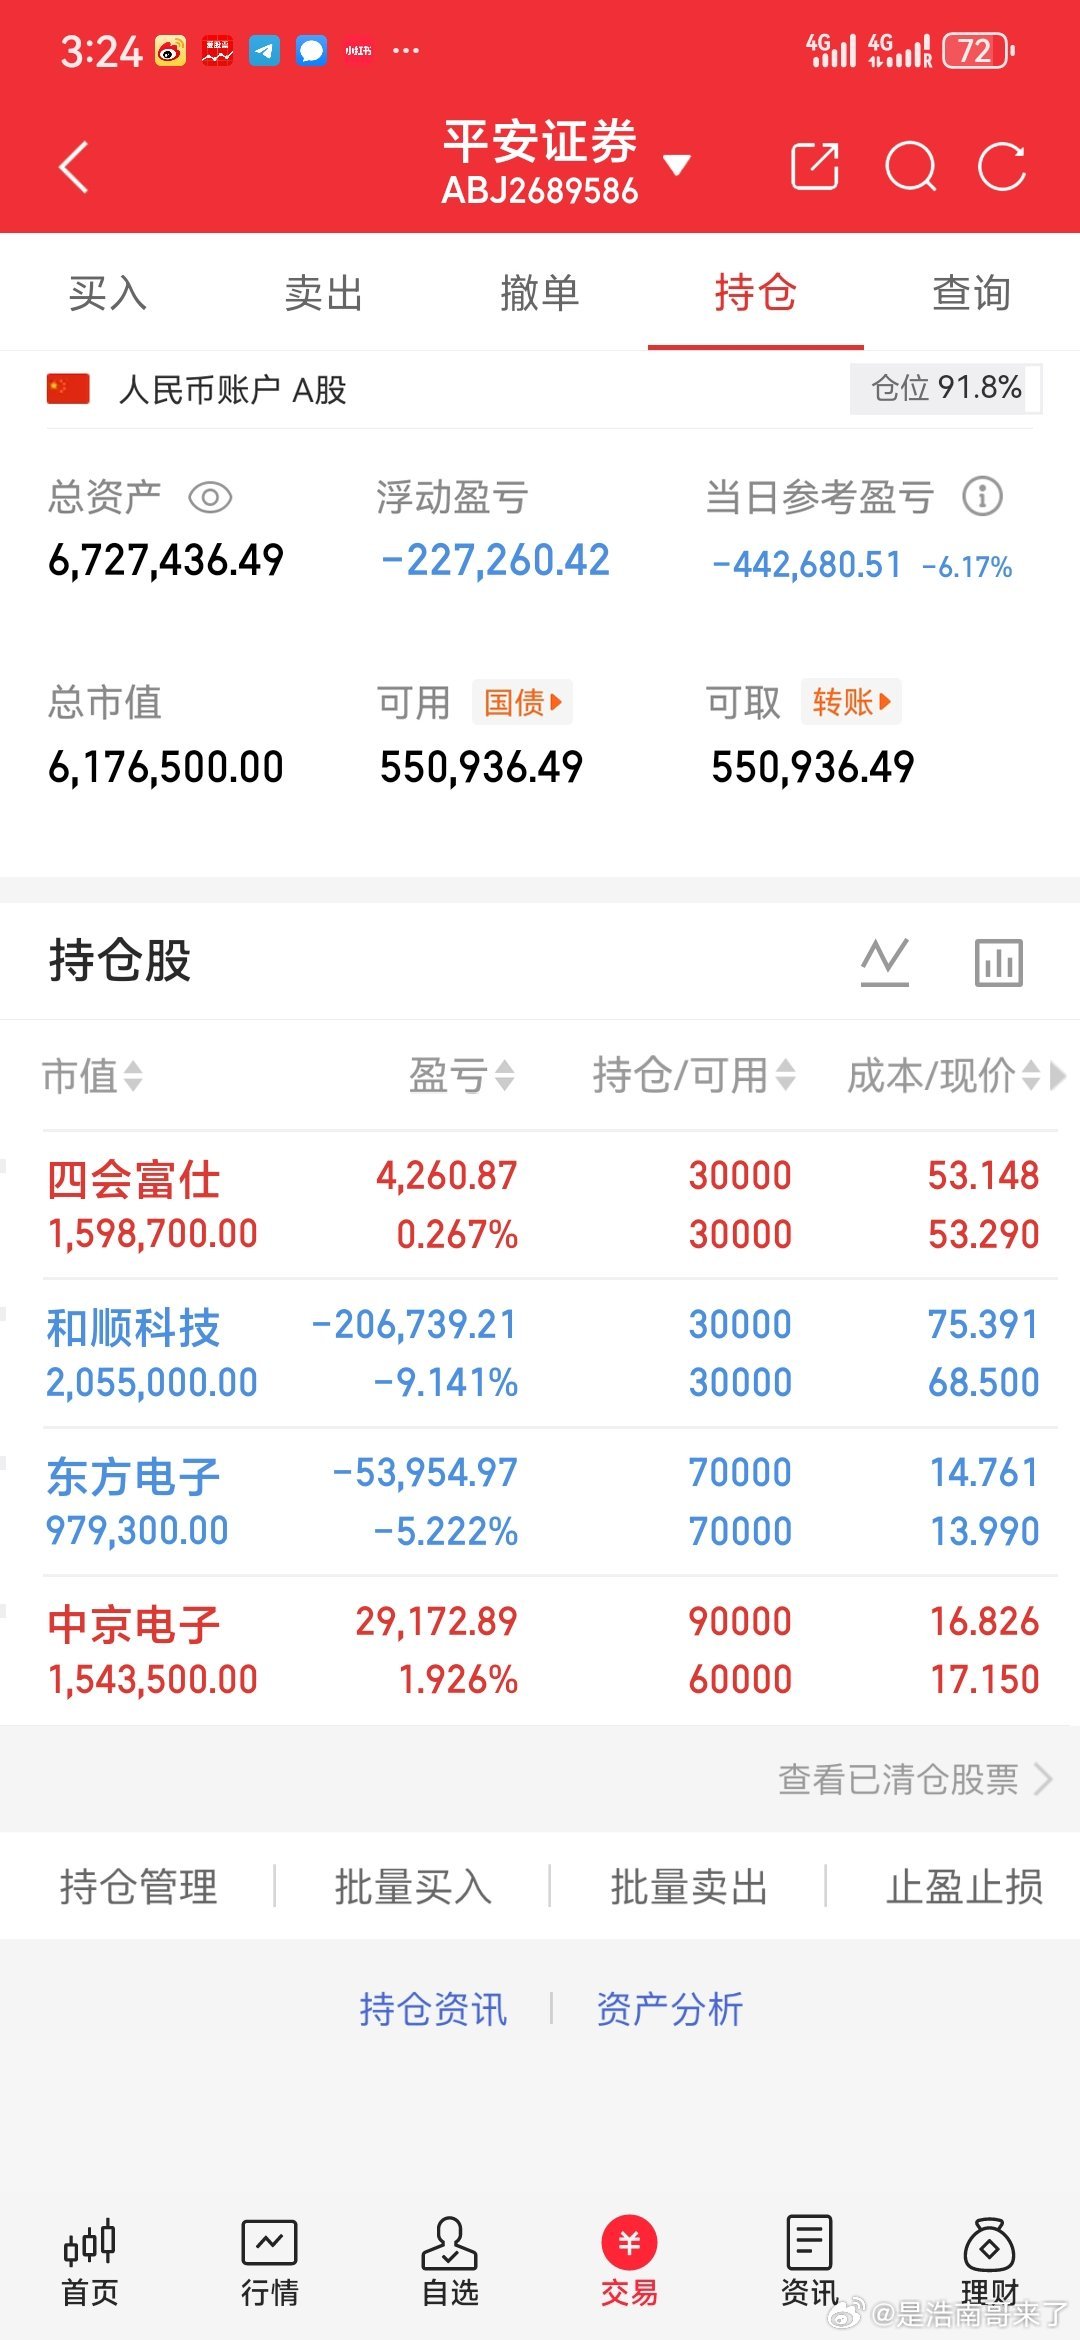Open the Weibo notification icon in status bar
The width and height of the screenshot is (1080, 2340).
coord(170,50)
